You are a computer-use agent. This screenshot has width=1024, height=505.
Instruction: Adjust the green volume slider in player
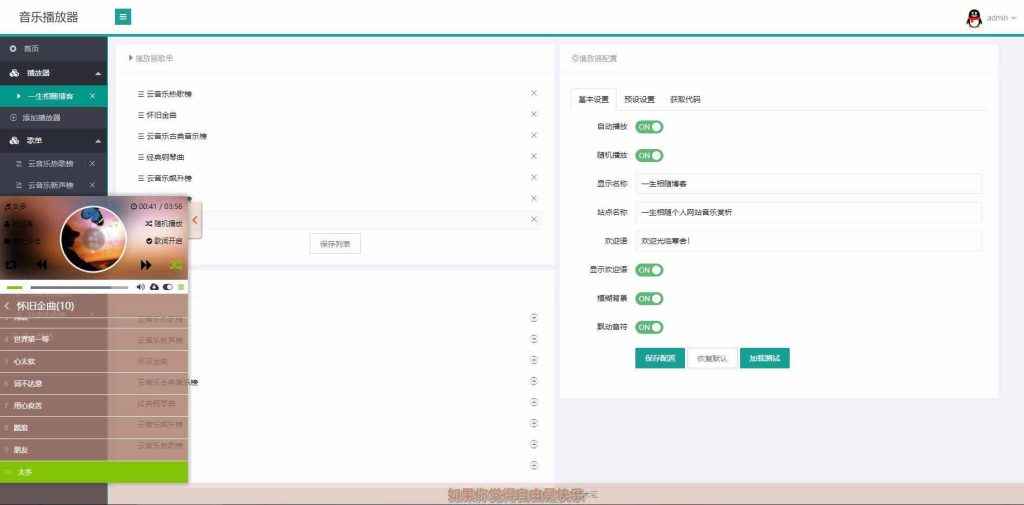point(14,287)
